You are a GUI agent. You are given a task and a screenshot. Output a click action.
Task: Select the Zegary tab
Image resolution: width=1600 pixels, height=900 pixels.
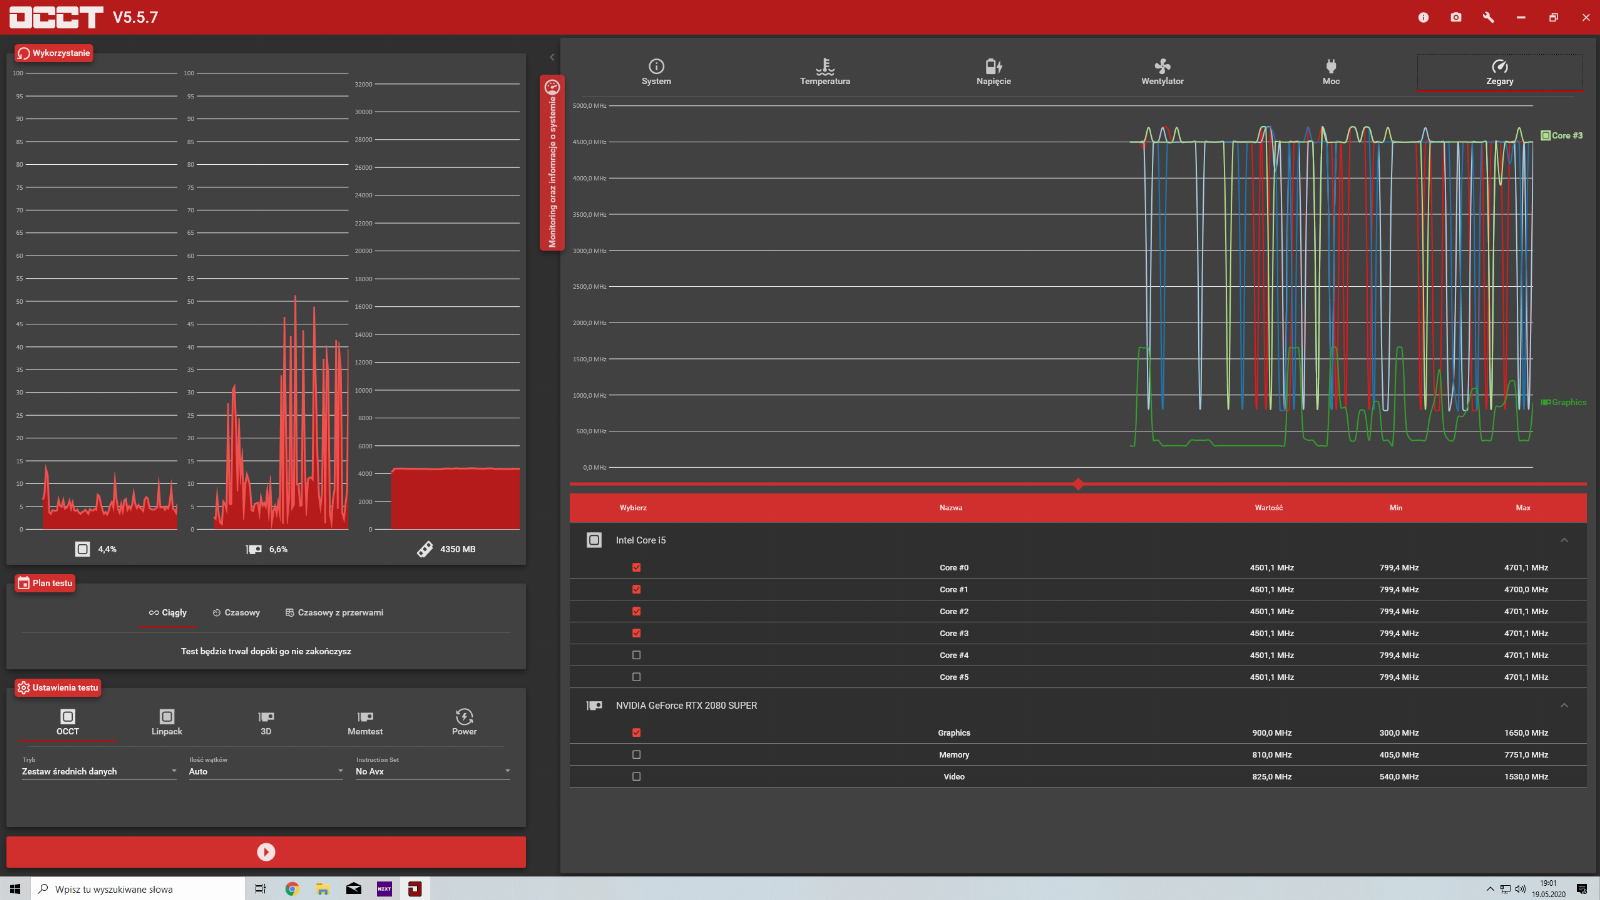click(x=1499, y=72)
